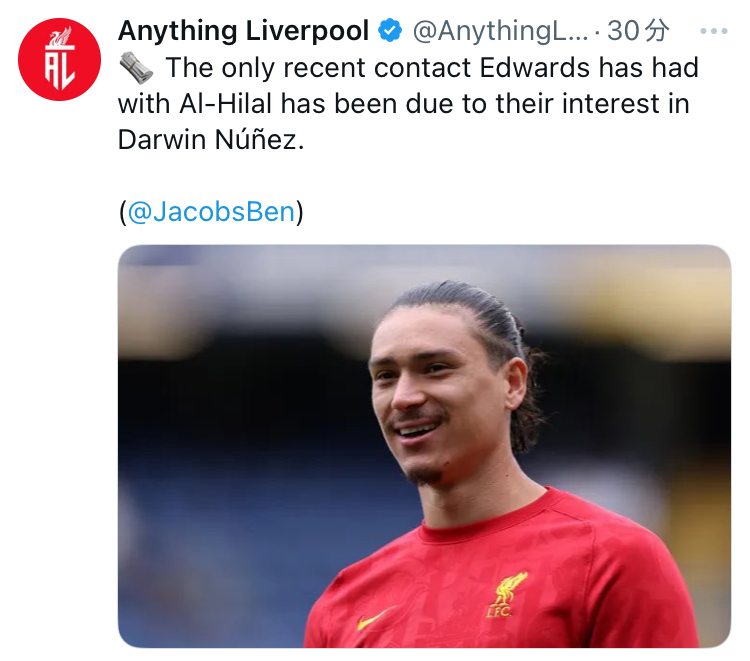Image resolution: width=750 pixels, height=661 pixels.
Task: Click the yellow Nike swoosh on shirt
Action: point(375,617)
